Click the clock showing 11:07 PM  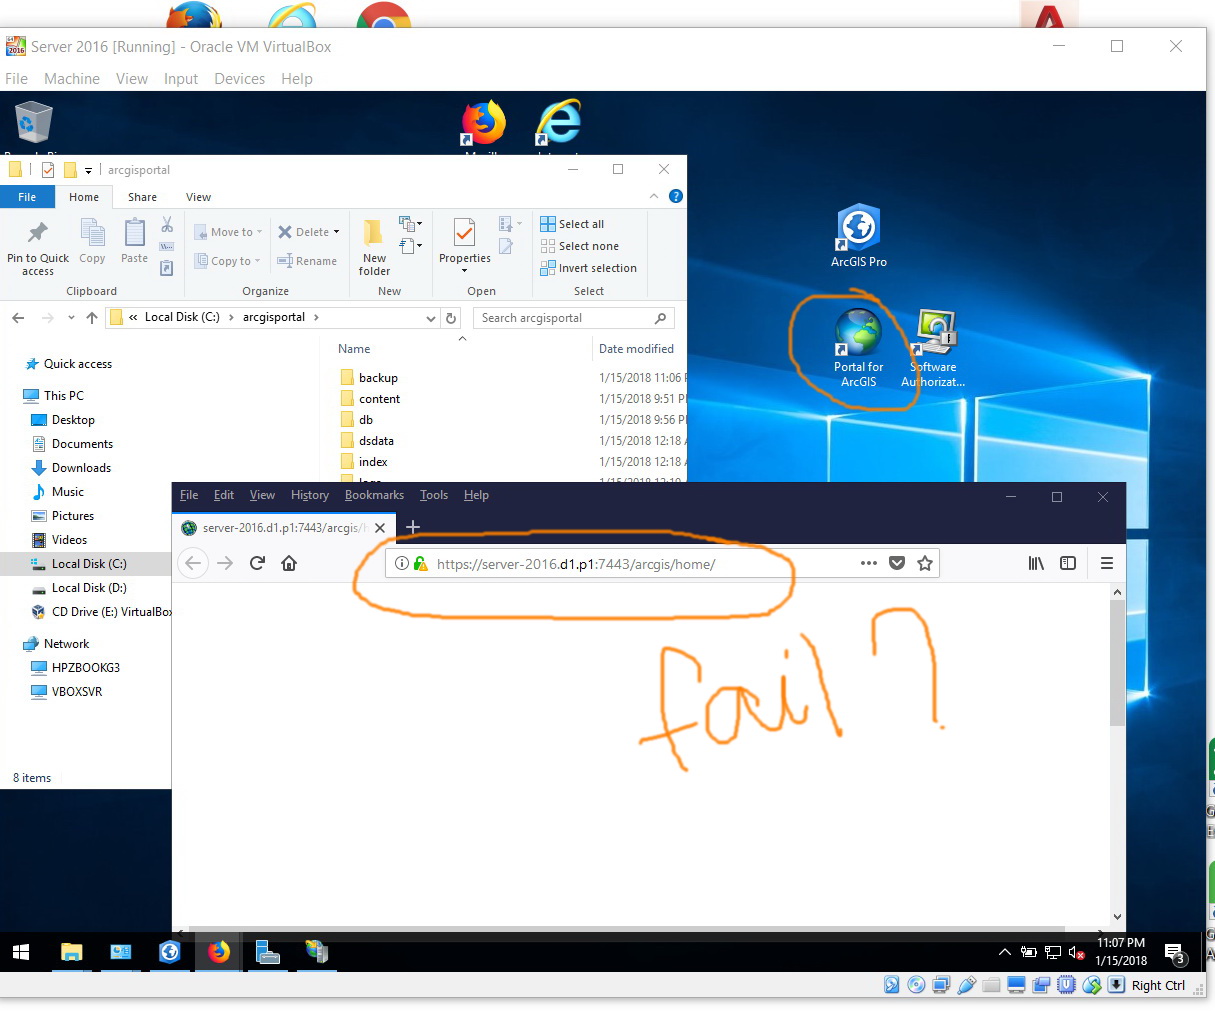point(1121,943)
